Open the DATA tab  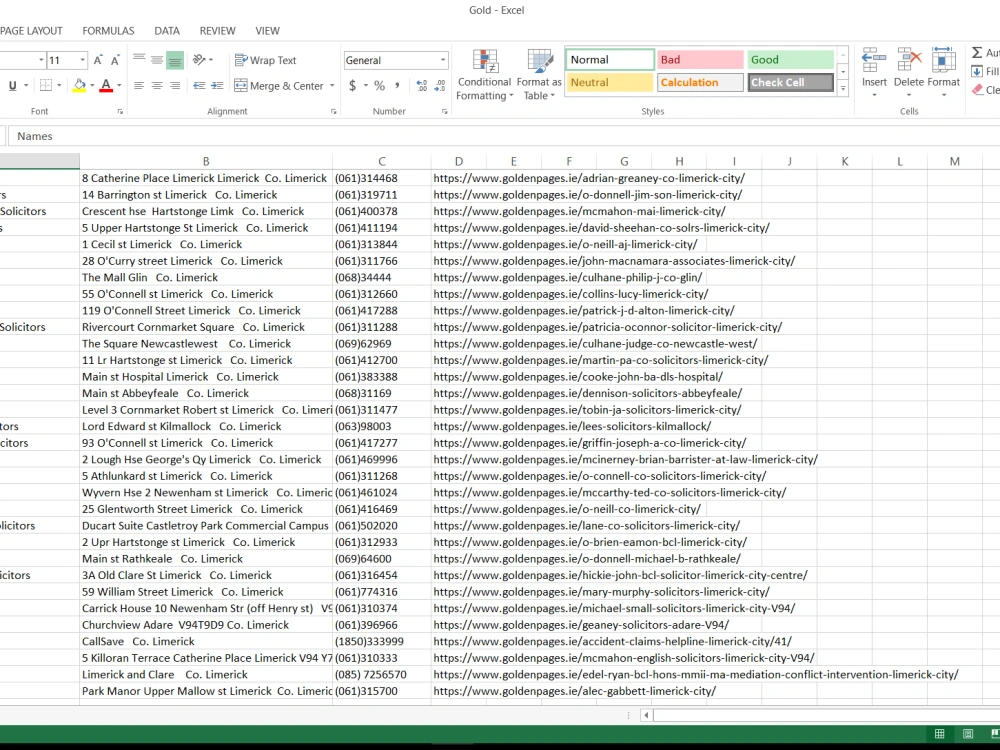click(x=167, y=31)
